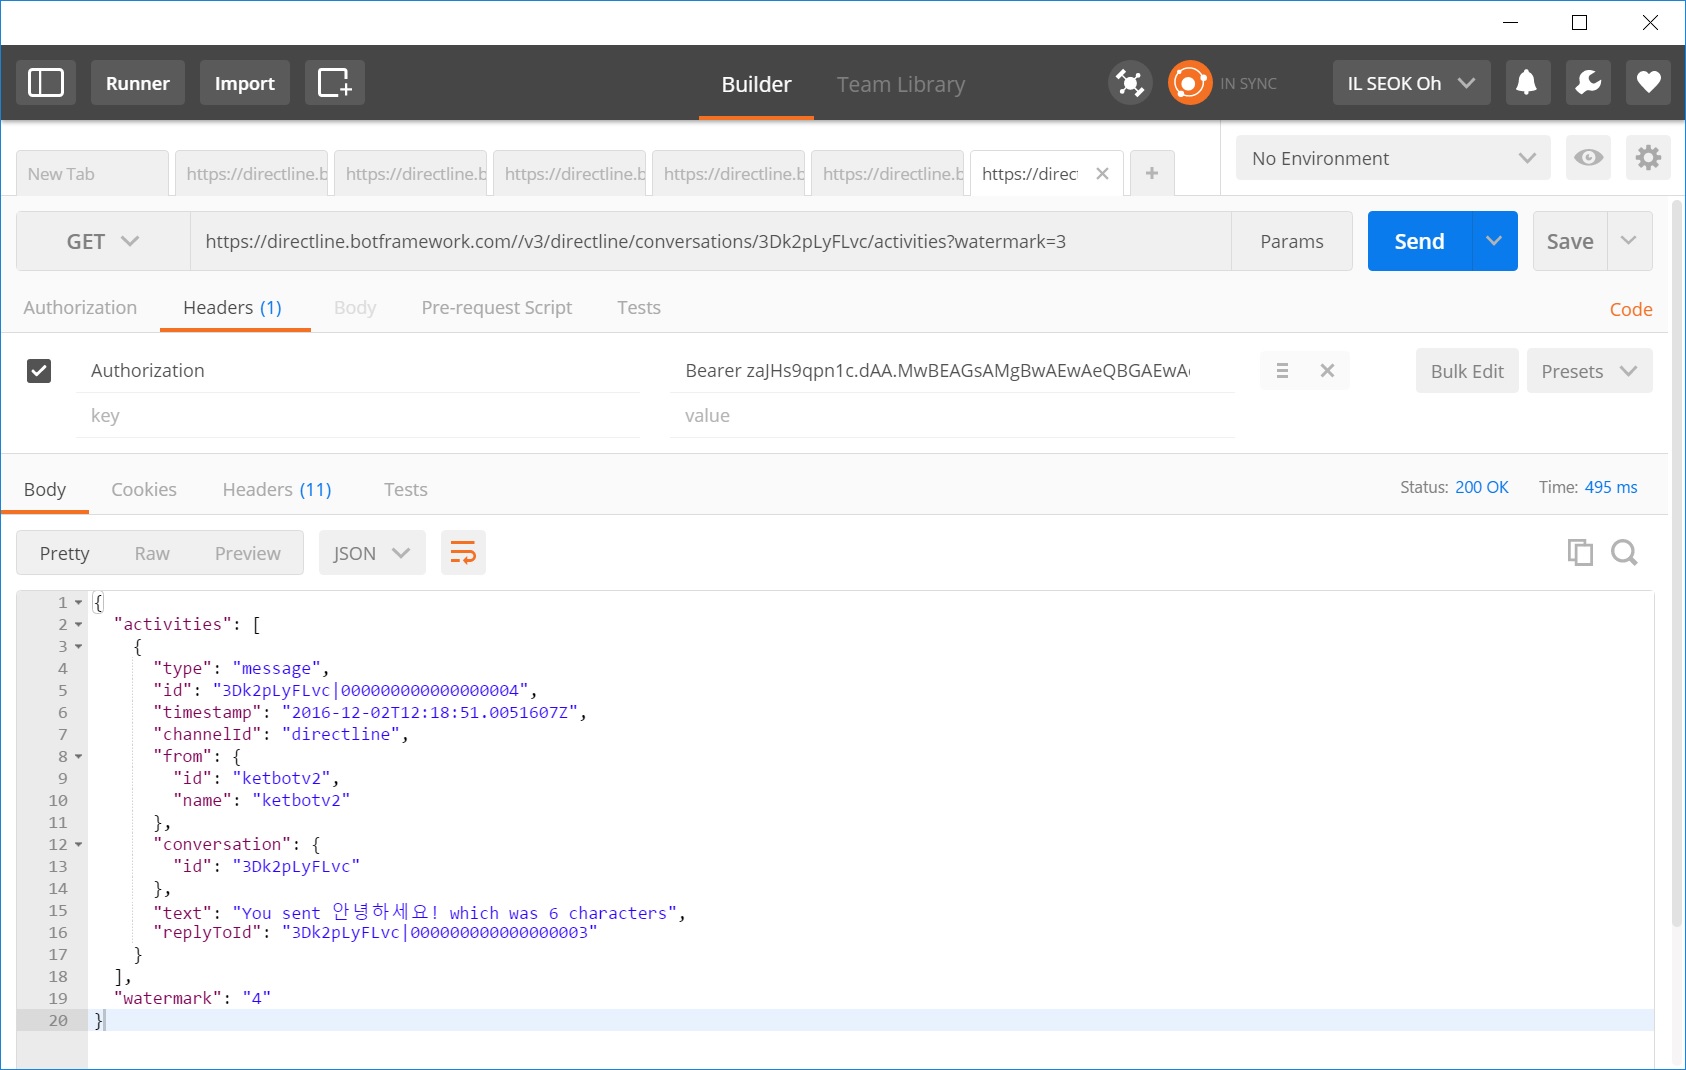Click the 200 OK status text

(x=1482, y=487)
